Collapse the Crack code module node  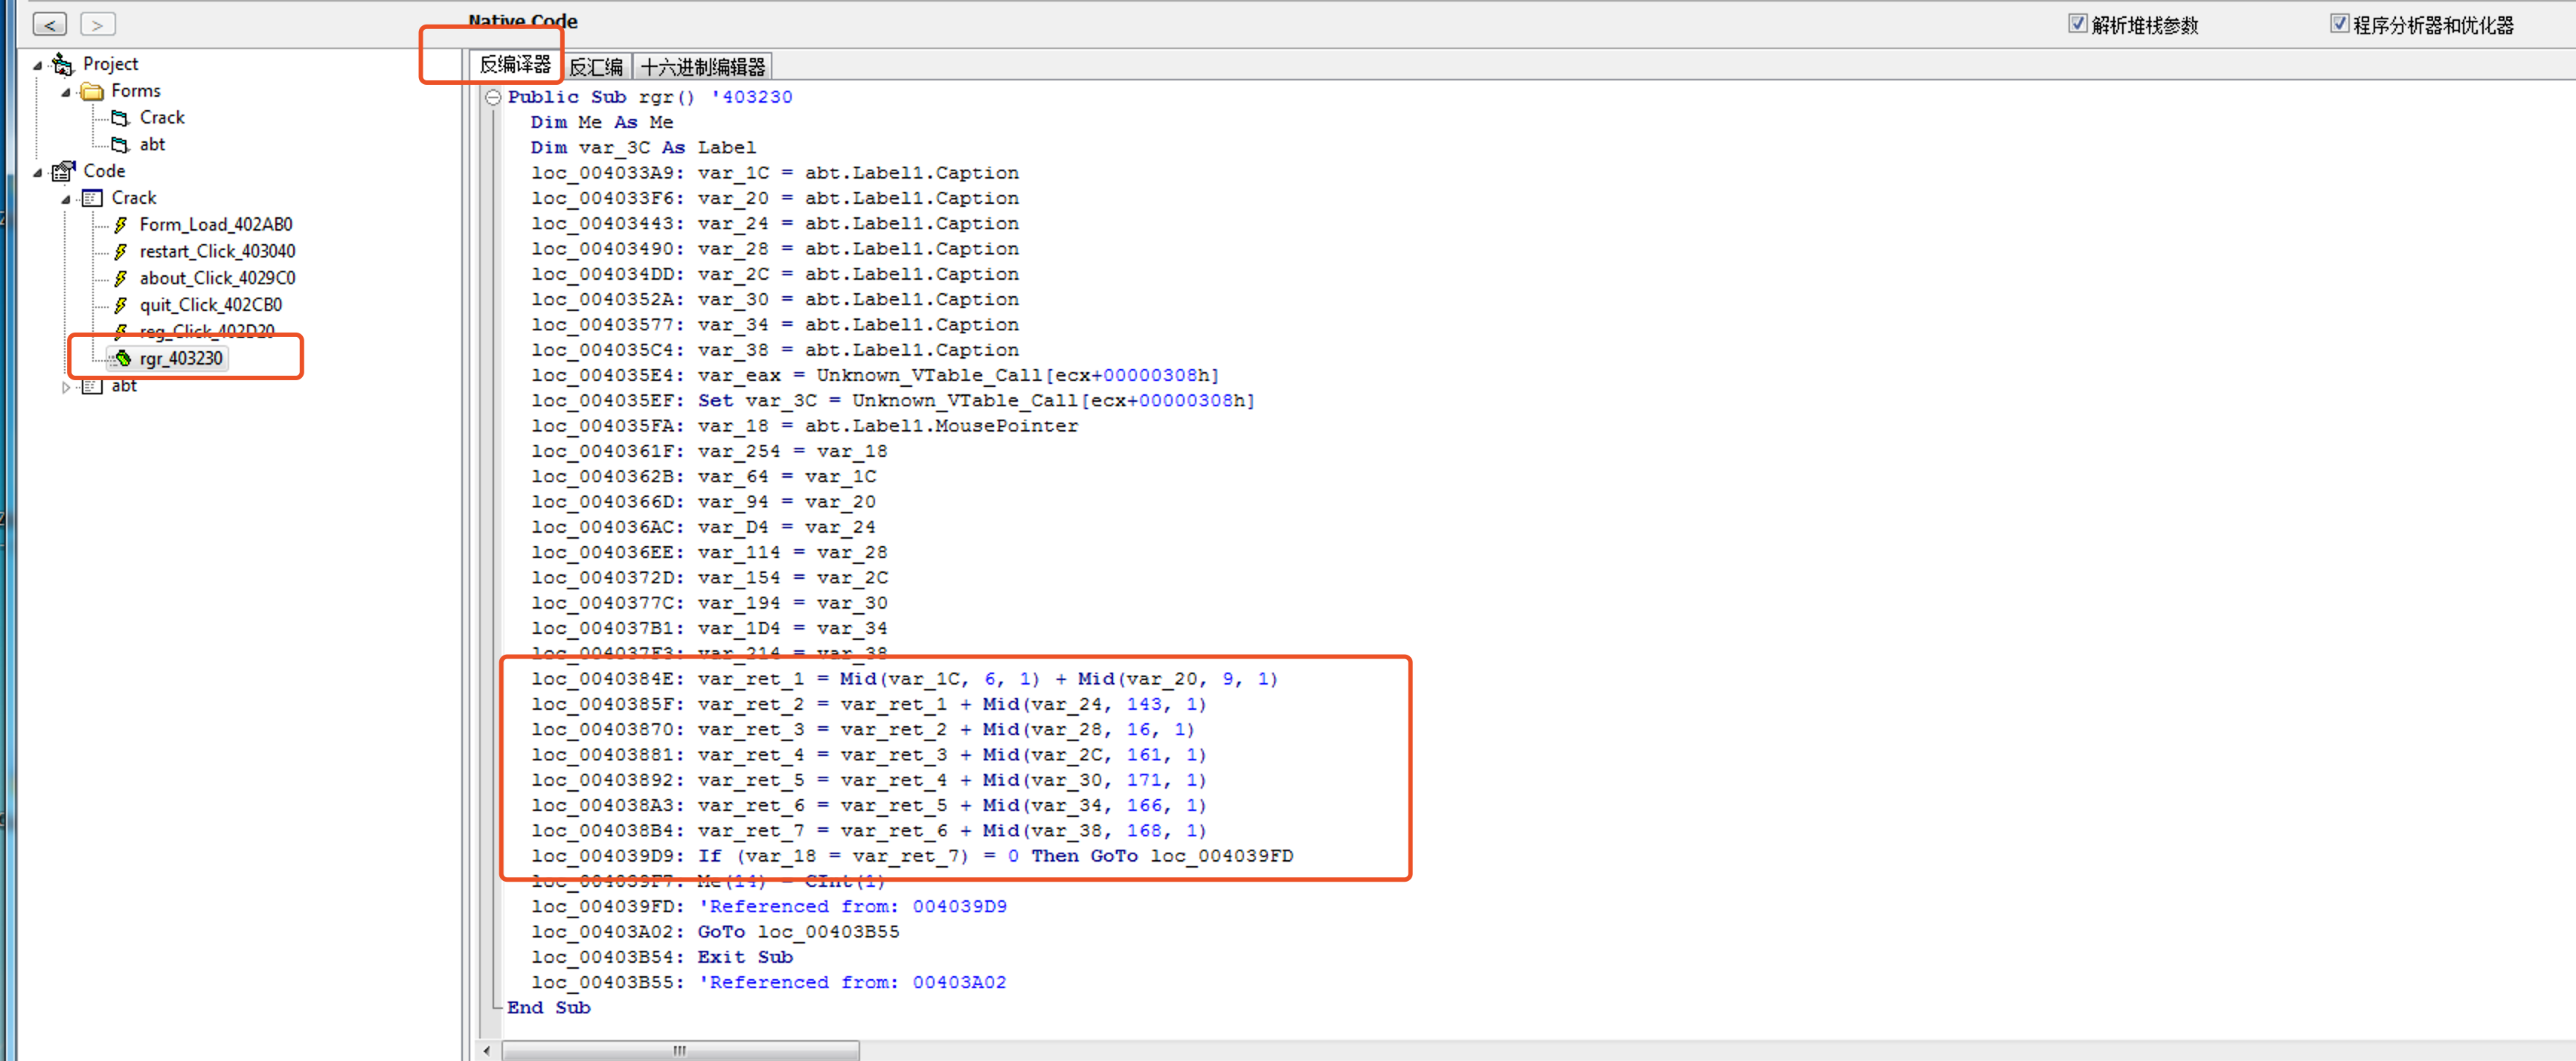(x=66, y=199)
